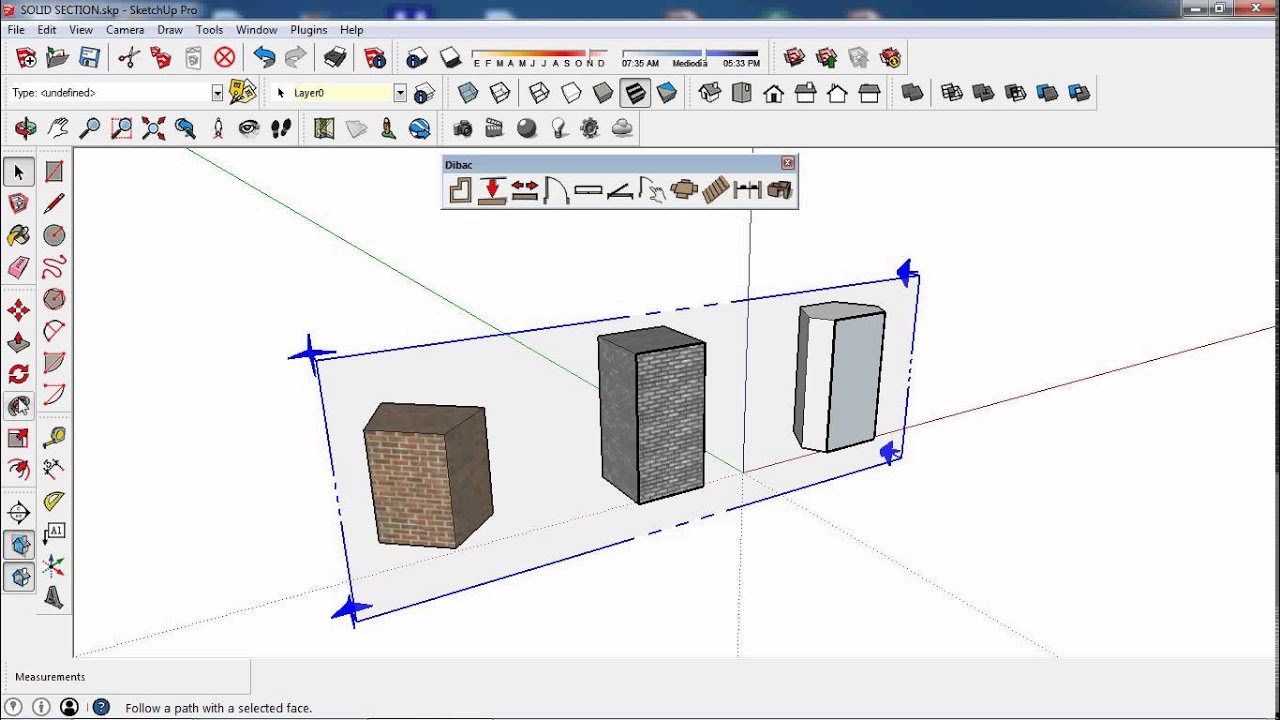Pick the Eraser tool

pos(18,268)
